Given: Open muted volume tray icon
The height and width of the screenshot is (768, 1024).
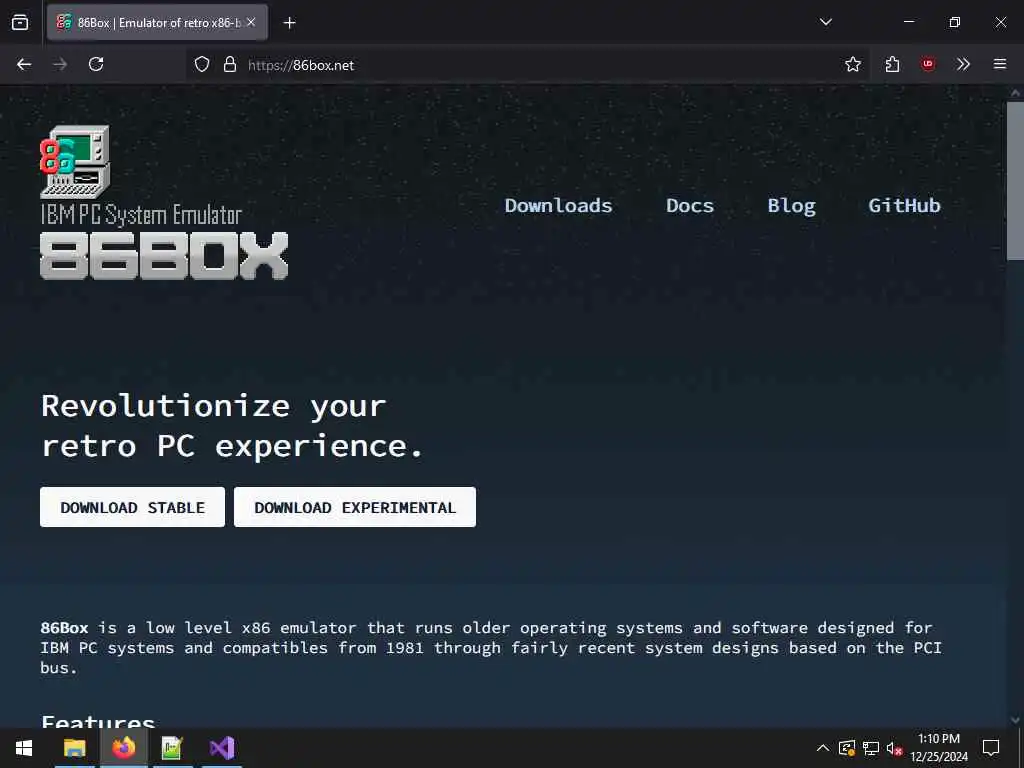Looking at the screenshot, I should click(894, 748).
